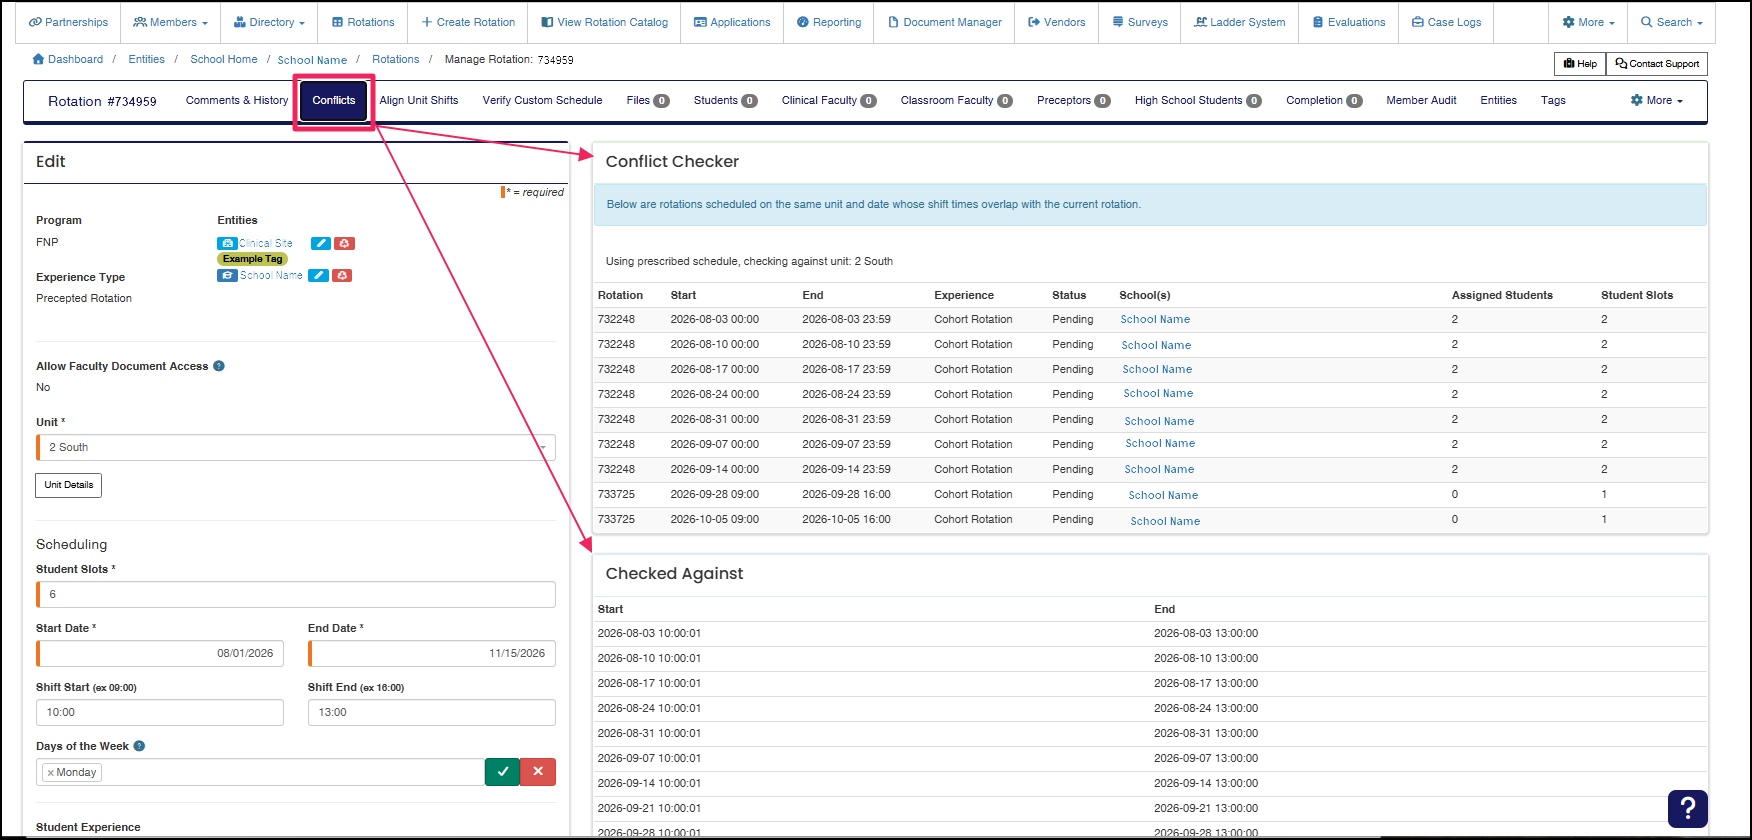Click Example Tag label under Clinical Site
1752x840 pixels.
click(252, 259)
